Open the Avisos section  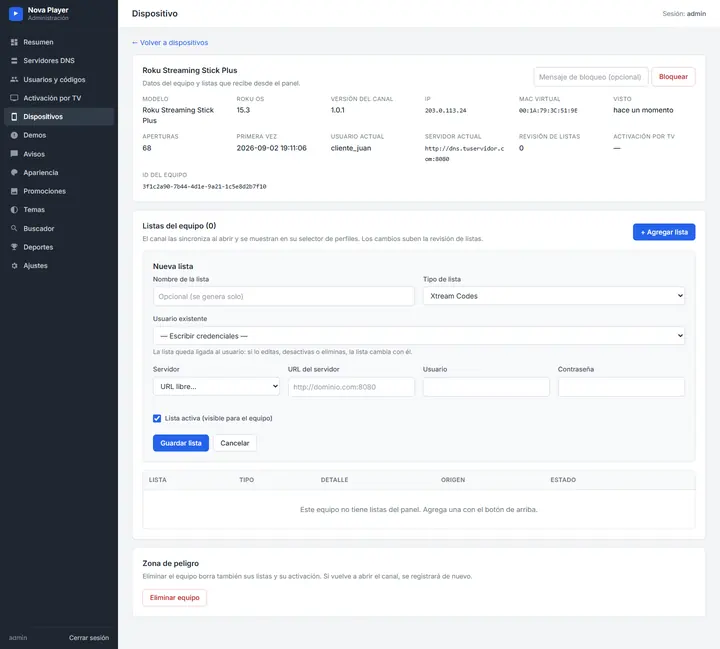click(59, 154)
